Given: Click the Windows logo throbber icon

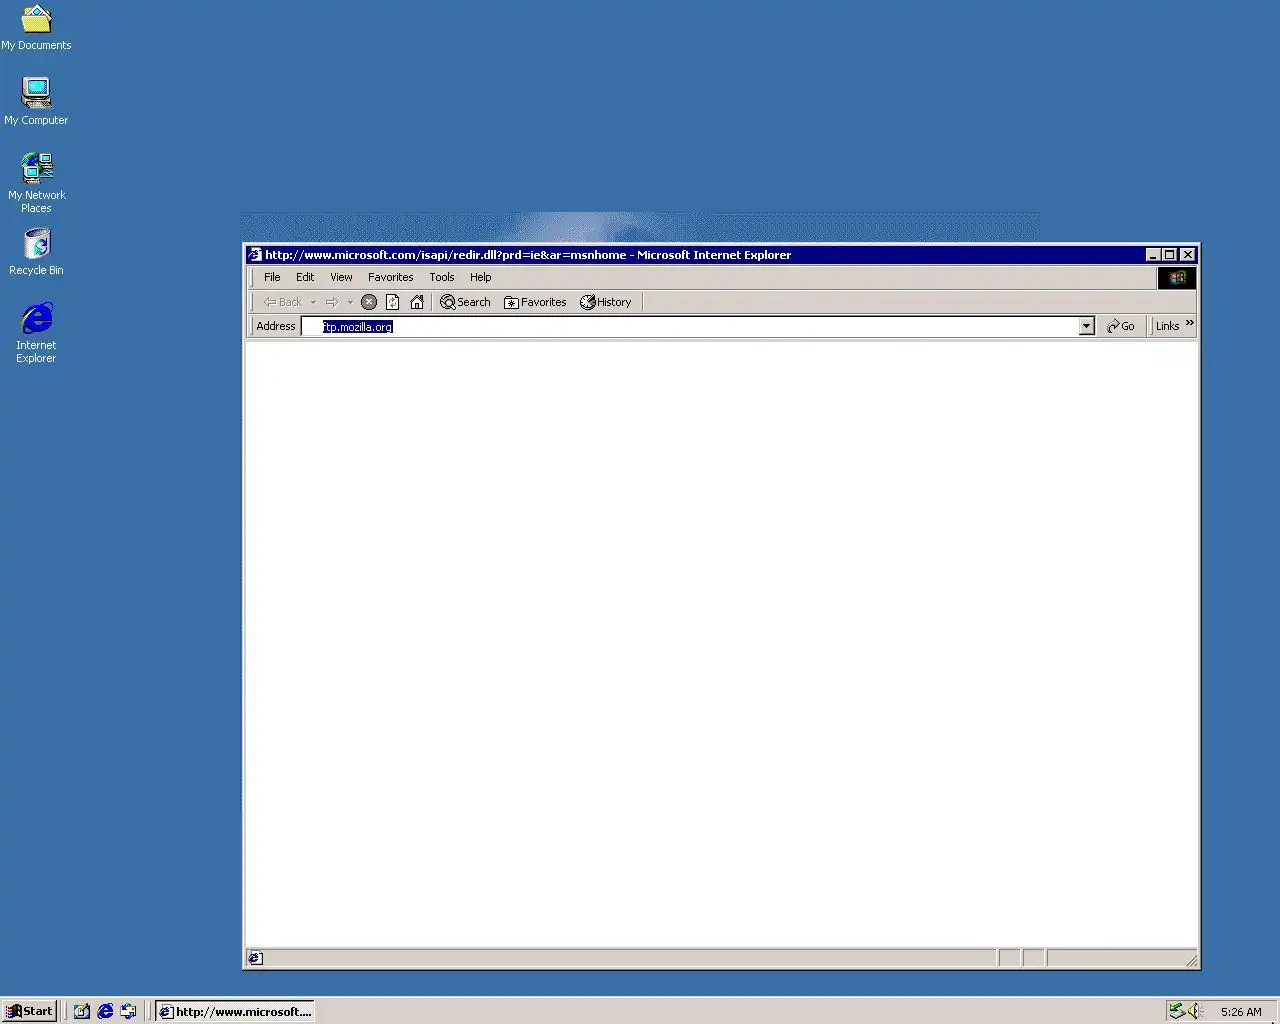Looking at the screenshot, I should click(1177, 278).
